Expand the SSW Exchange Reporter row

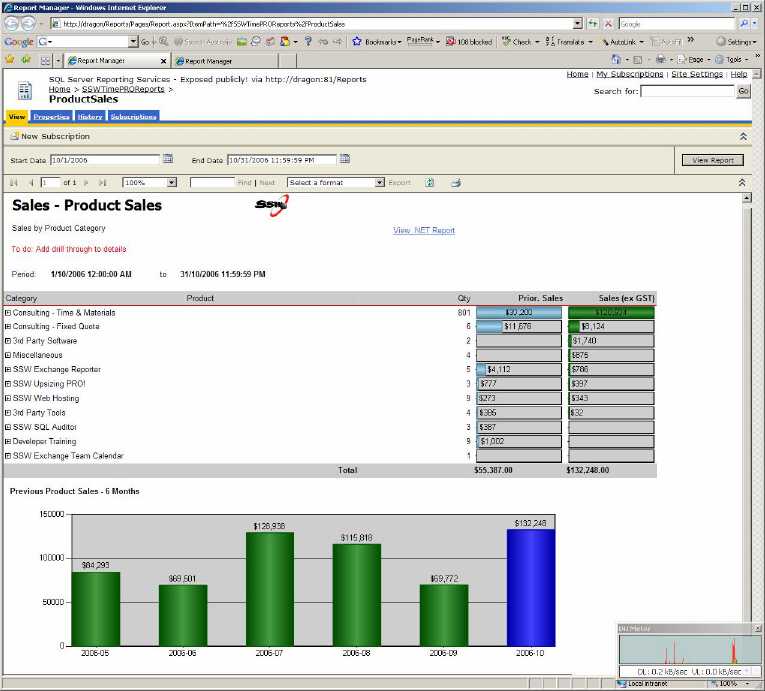pyautogui.click(x=8, y=370)
